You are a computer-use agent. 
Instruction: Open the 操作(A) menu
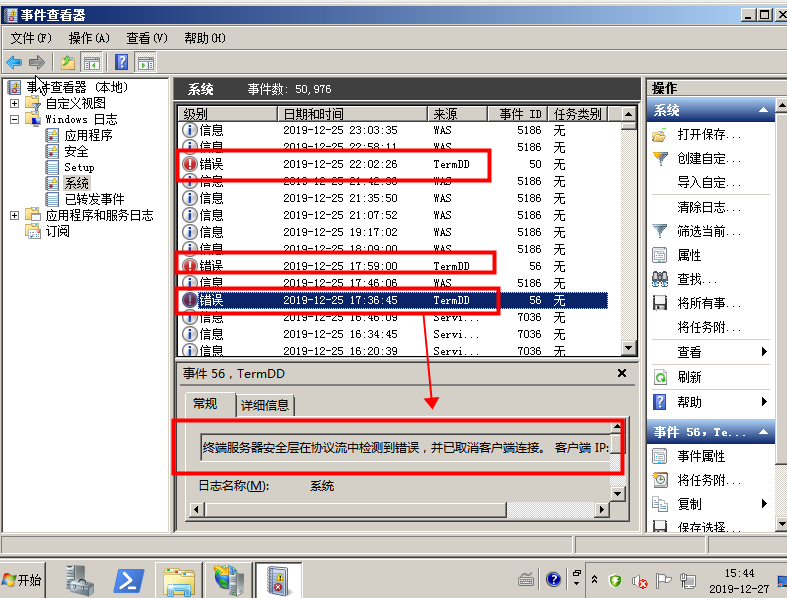point(88,38)
